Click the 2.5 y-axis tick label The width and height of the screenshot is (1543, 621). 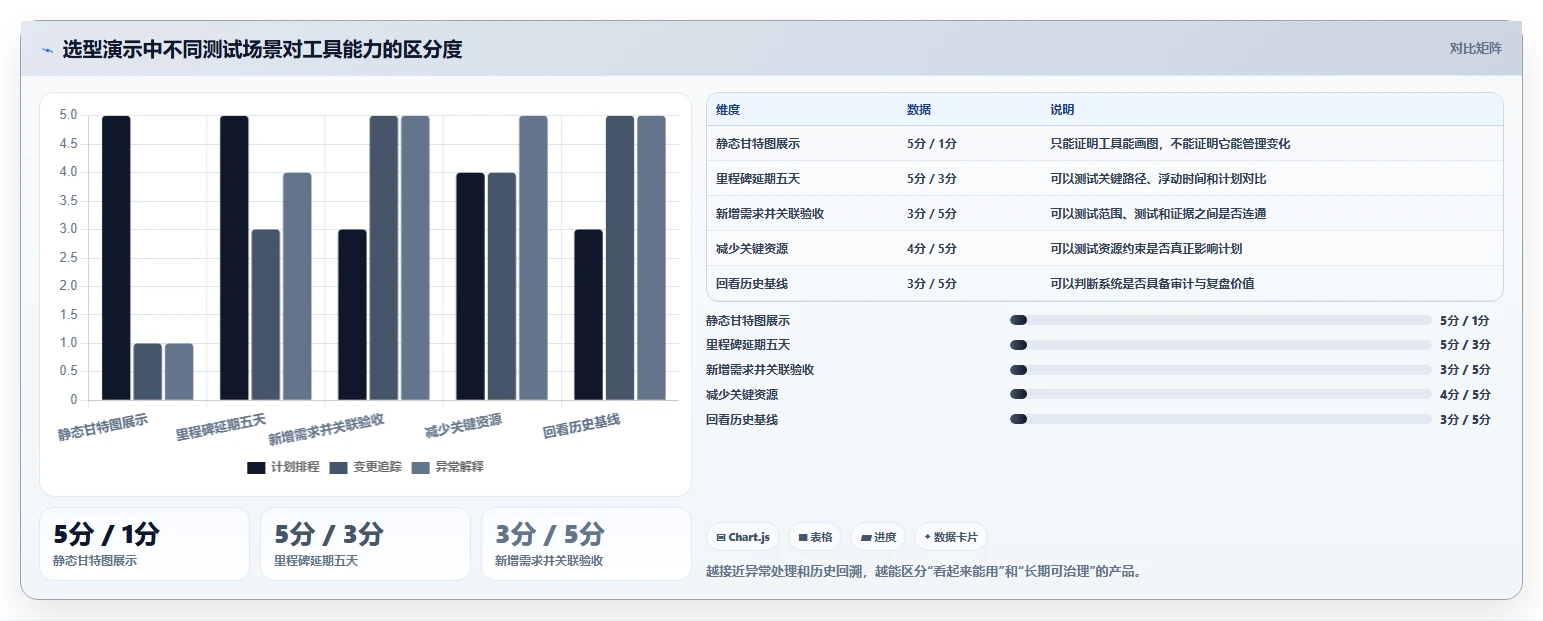[x=69, y=258]
